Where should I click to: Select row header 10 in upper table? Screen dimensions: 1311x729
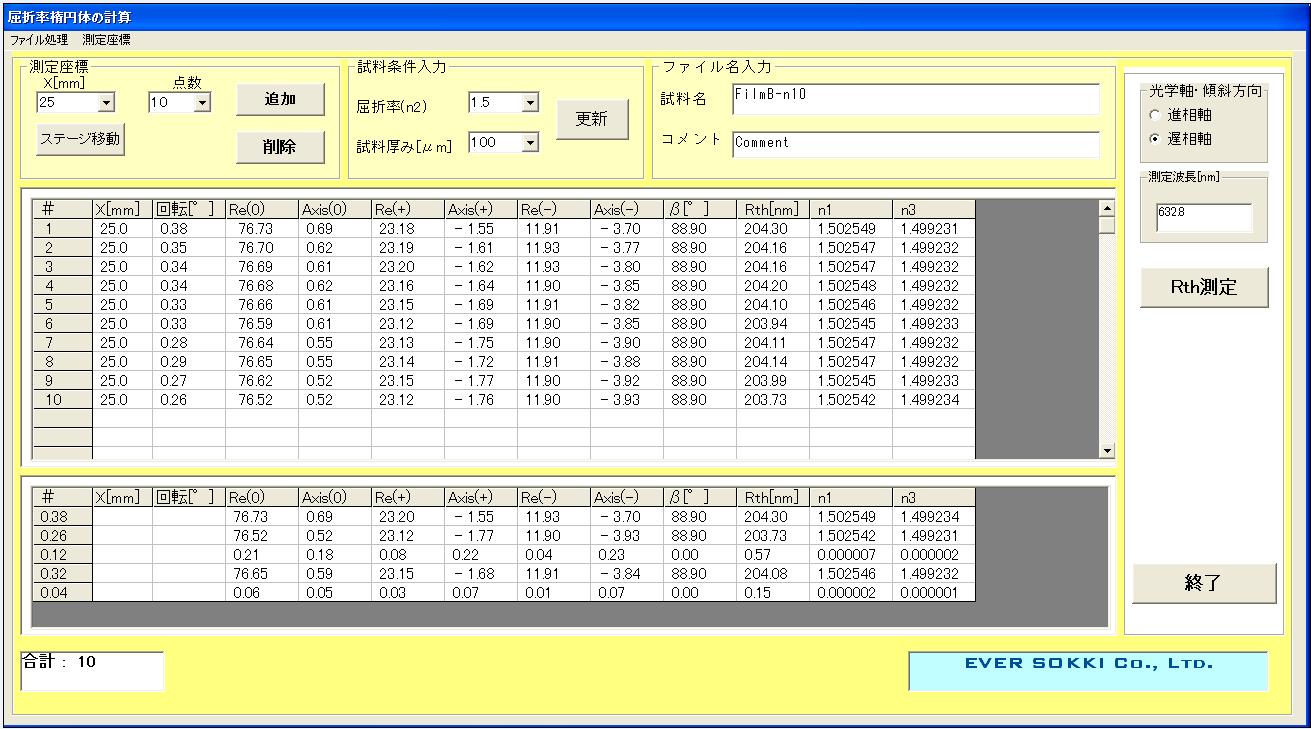(62, 400)
